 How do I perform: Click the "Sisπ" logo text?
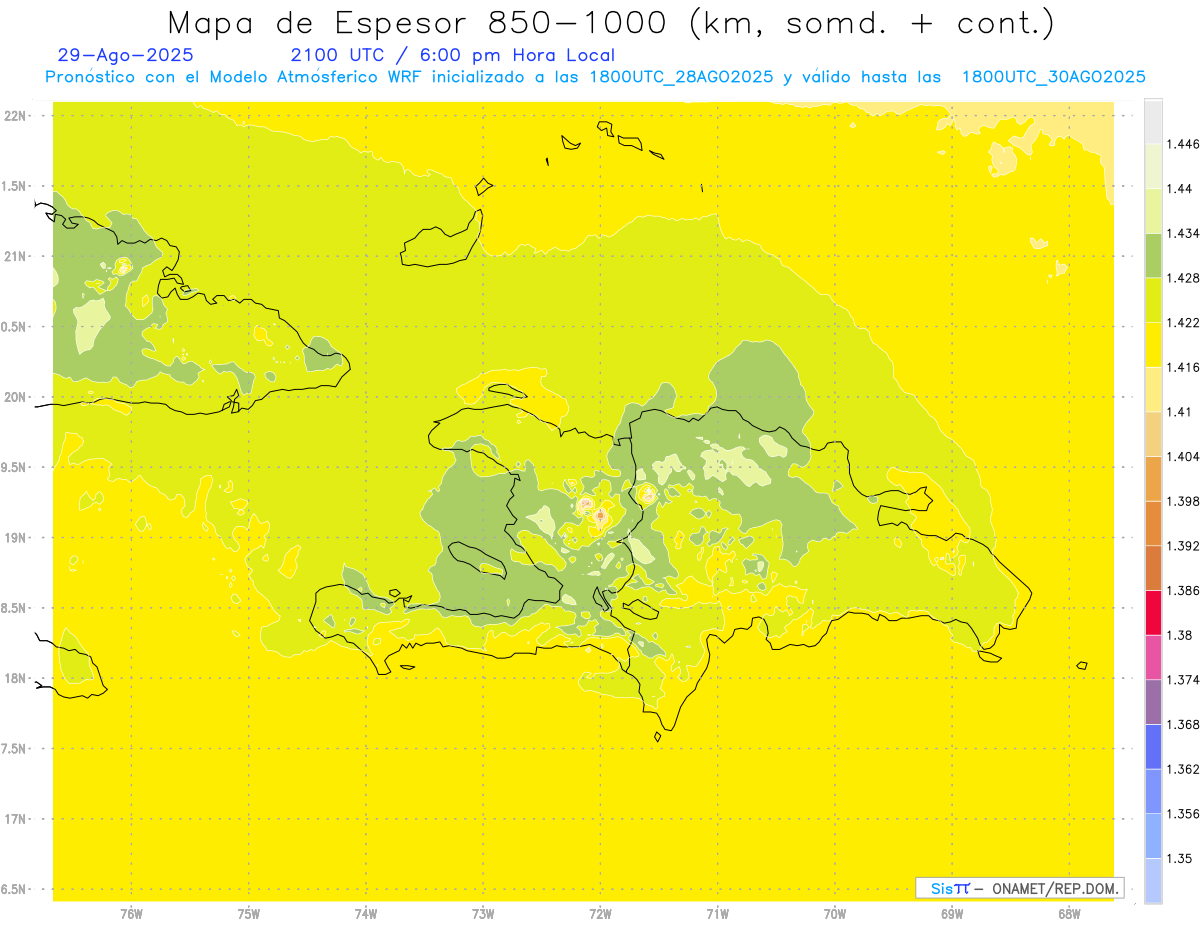(949, 888)
